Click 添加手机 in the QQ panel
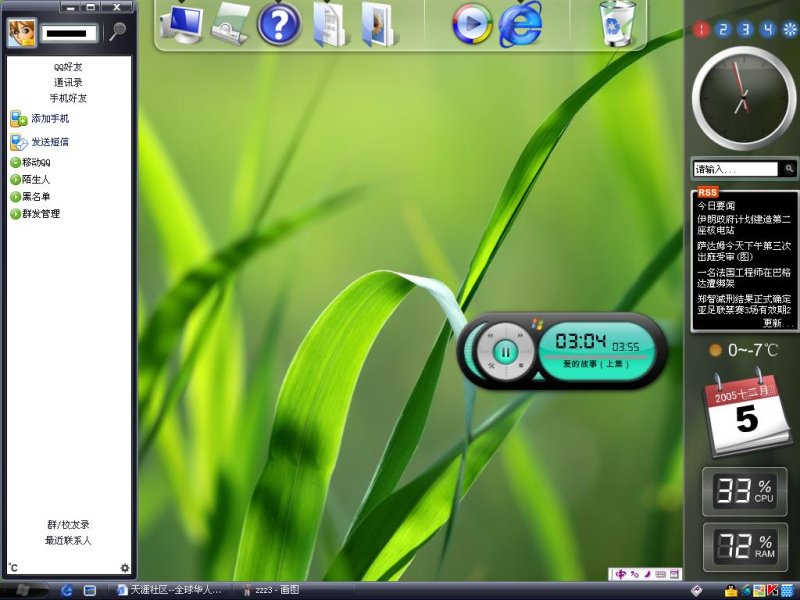This screenshot has width=800, height=600. (x=49, y=118)
